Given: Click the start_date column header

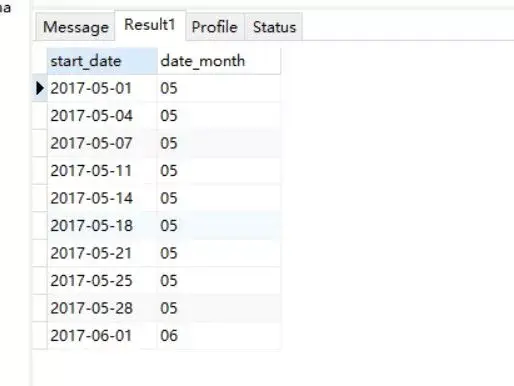Looking at the screenshot, I should coord(102,61).
